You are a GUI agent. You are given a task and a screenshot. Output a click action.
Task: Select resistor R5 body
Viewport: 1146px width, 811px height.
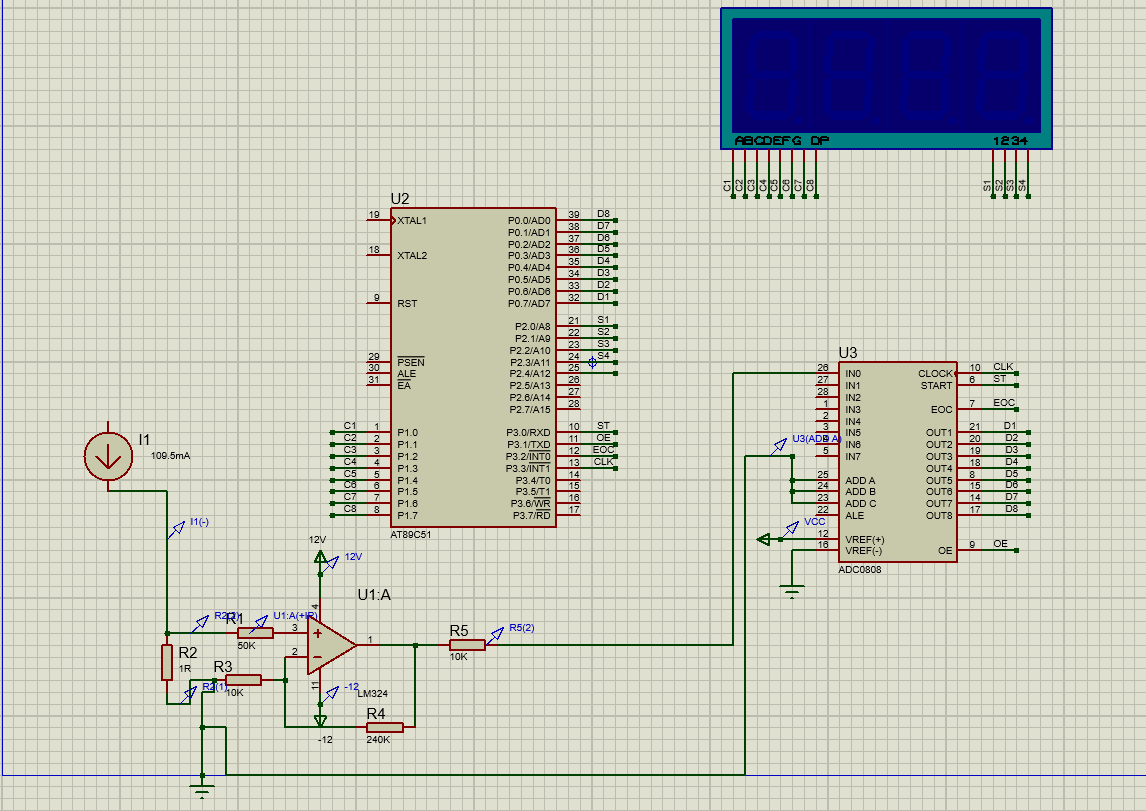click(x=467, y=645)
